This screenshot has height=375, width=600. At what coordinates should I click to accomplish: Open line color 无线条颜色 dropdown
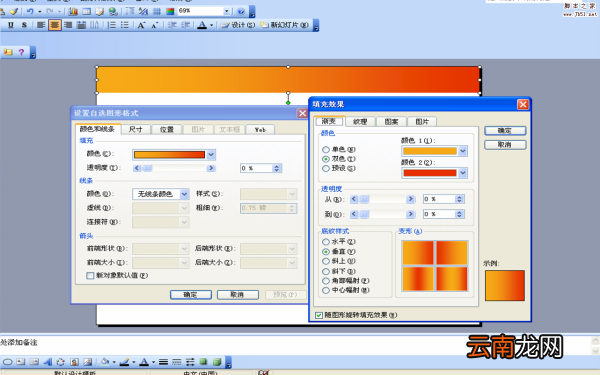pyautogui.click(x=184, y=194)
